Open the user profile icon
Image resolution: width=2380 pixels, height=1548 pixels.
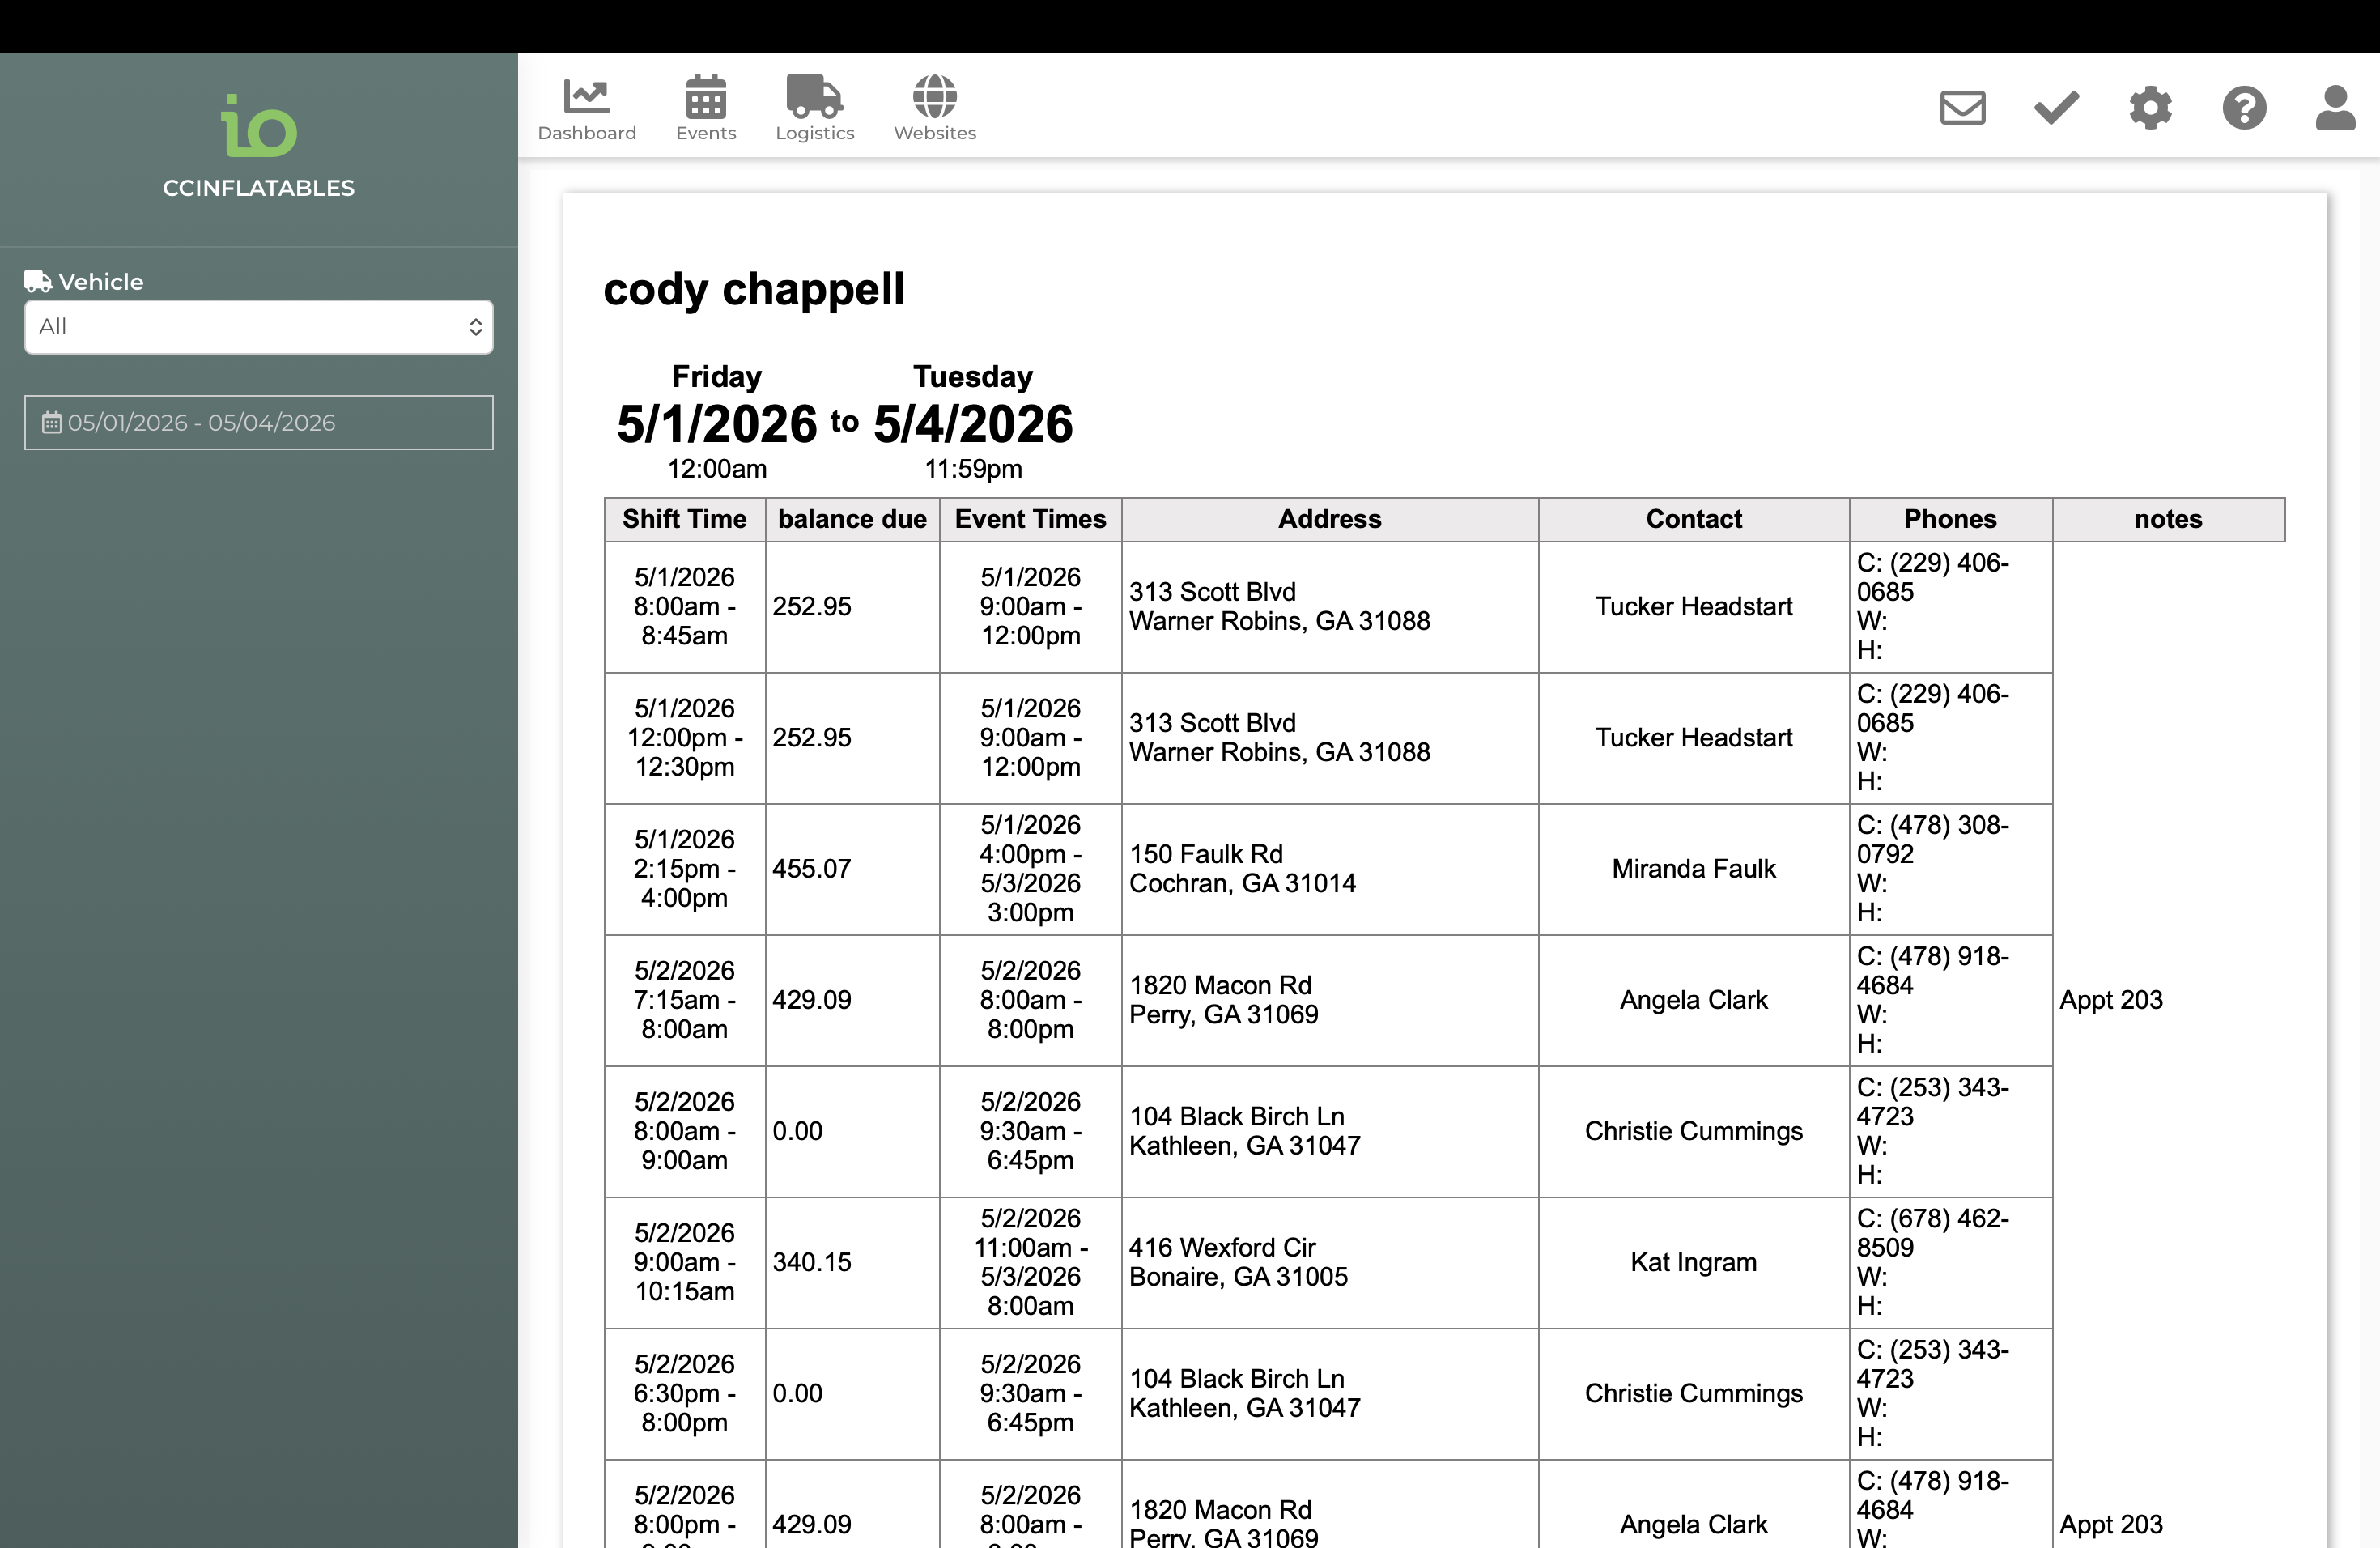pyautogui.click(x=2335, y=107)
